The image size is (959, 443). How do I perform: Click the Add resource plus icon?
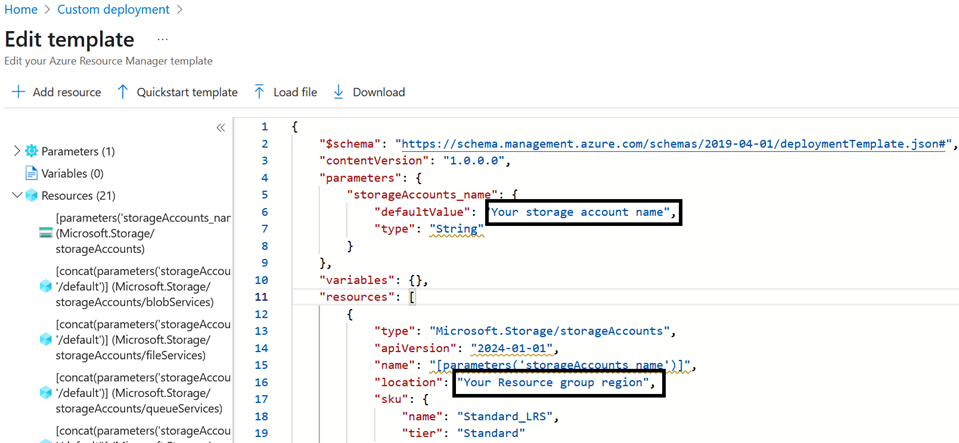pyautogui.click(x=18, y=92)
